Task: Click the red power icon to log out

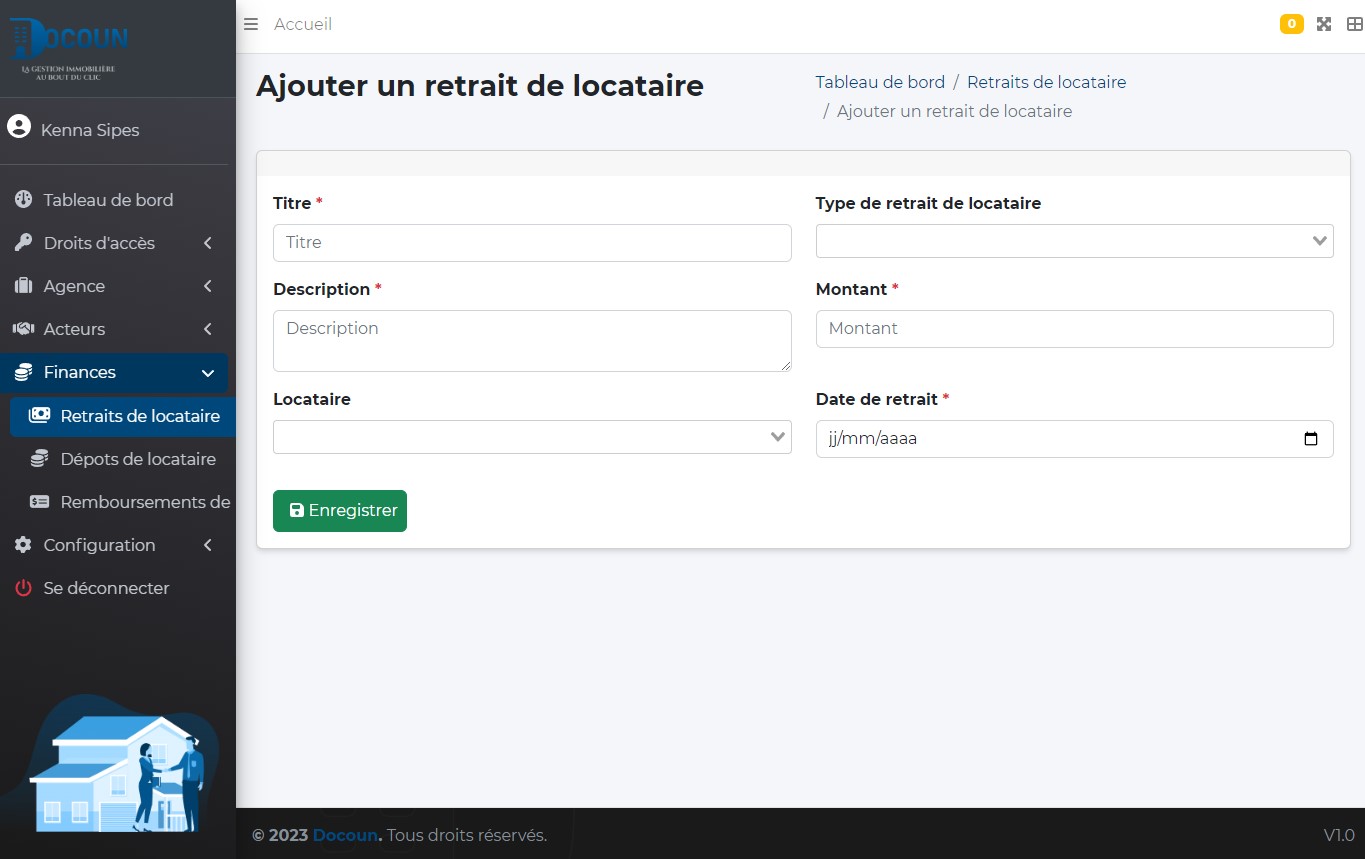Action: tap(23, 588)
